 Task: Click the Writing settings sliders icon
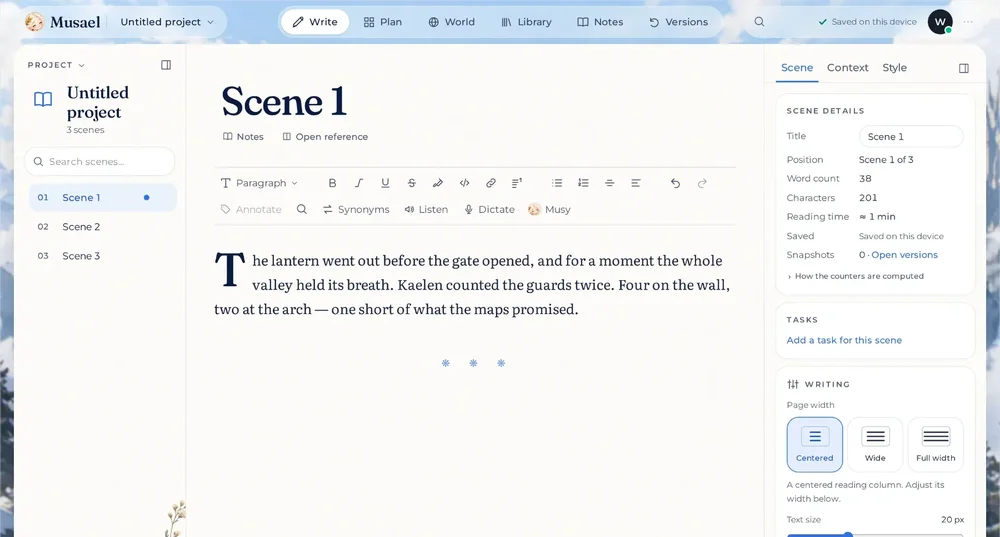point(793,384)
